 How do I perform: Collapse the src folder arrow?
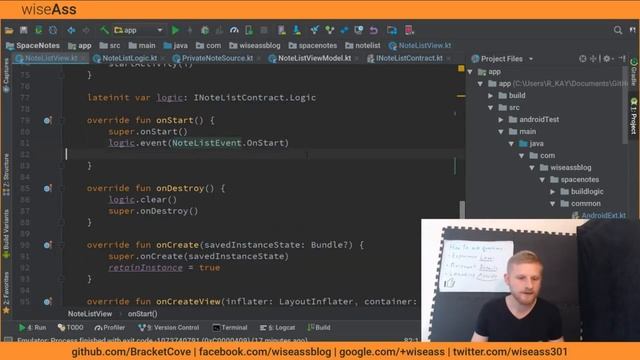[x=491, y=108]
